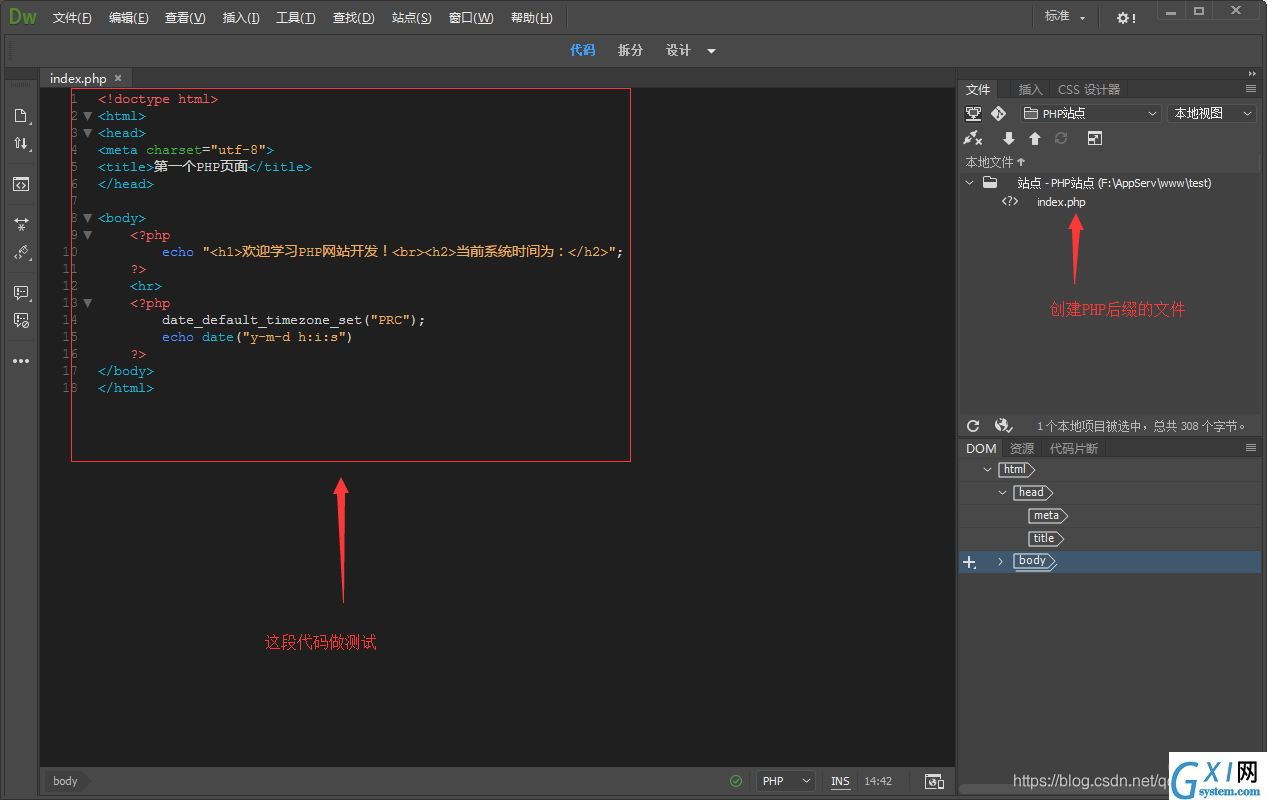Click the Synchronize icon in Files toolbar

click(1061, 138)
